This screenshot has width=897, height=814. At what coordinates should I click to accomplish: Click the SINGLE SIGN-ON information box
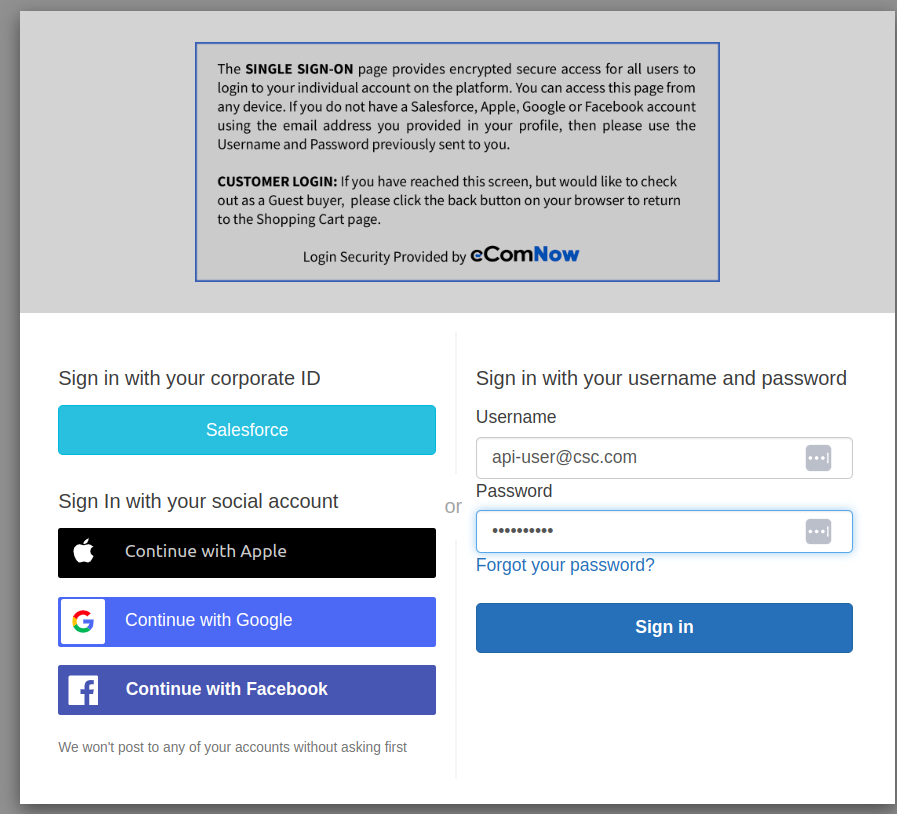point(457,162)
